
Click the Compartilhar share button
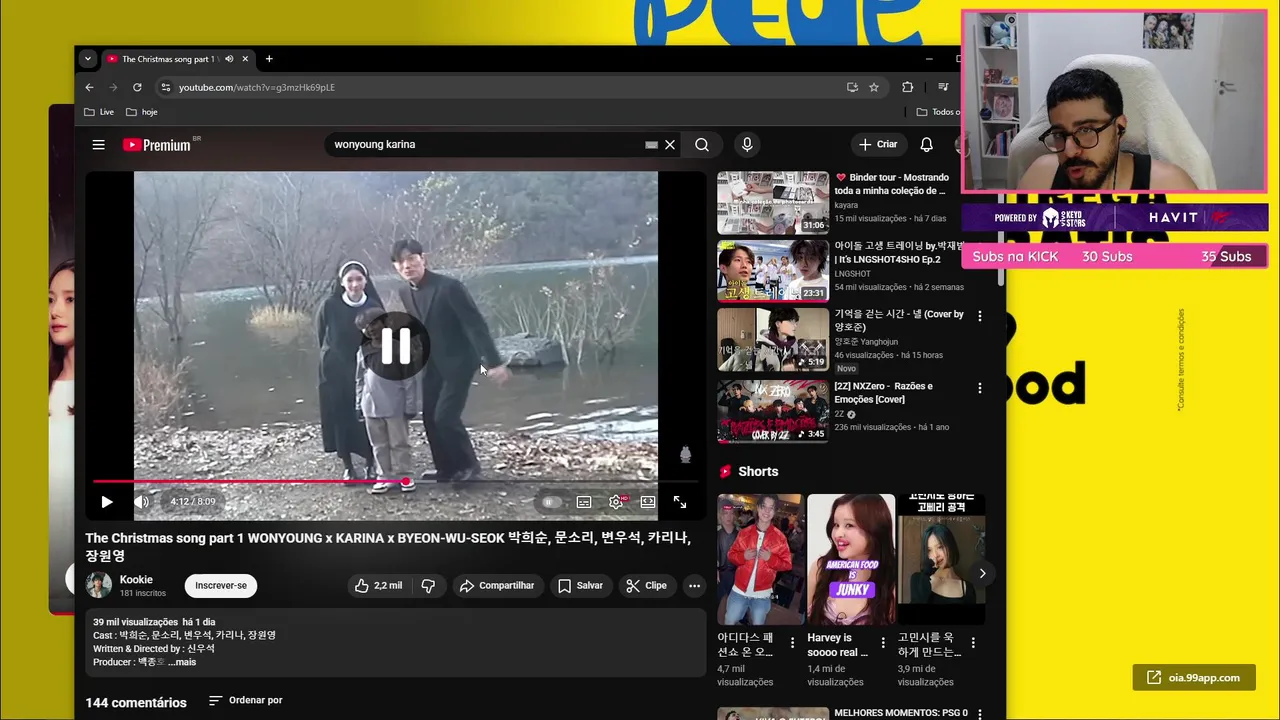coord(497,586)
